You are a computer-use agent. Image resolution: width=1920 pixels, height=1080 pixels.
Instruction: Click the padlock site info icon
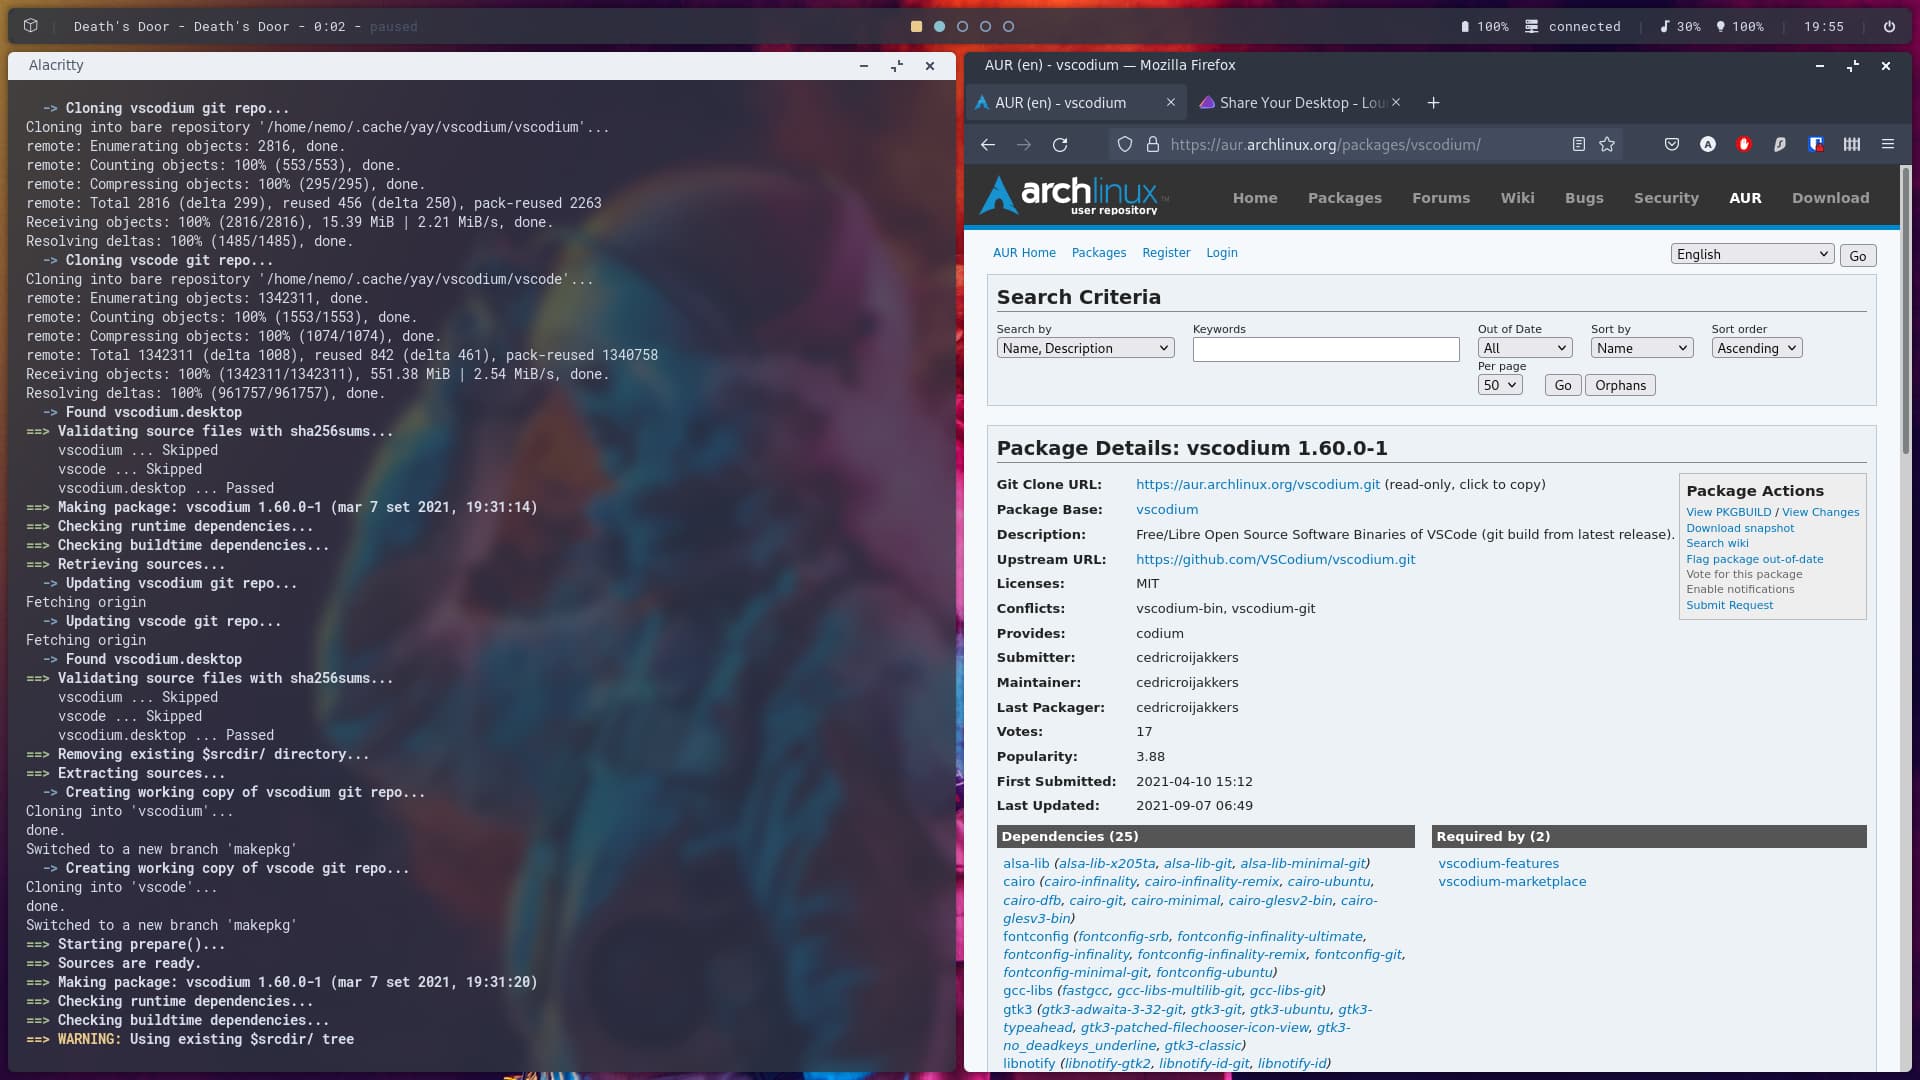click(x=1152, y=145)
